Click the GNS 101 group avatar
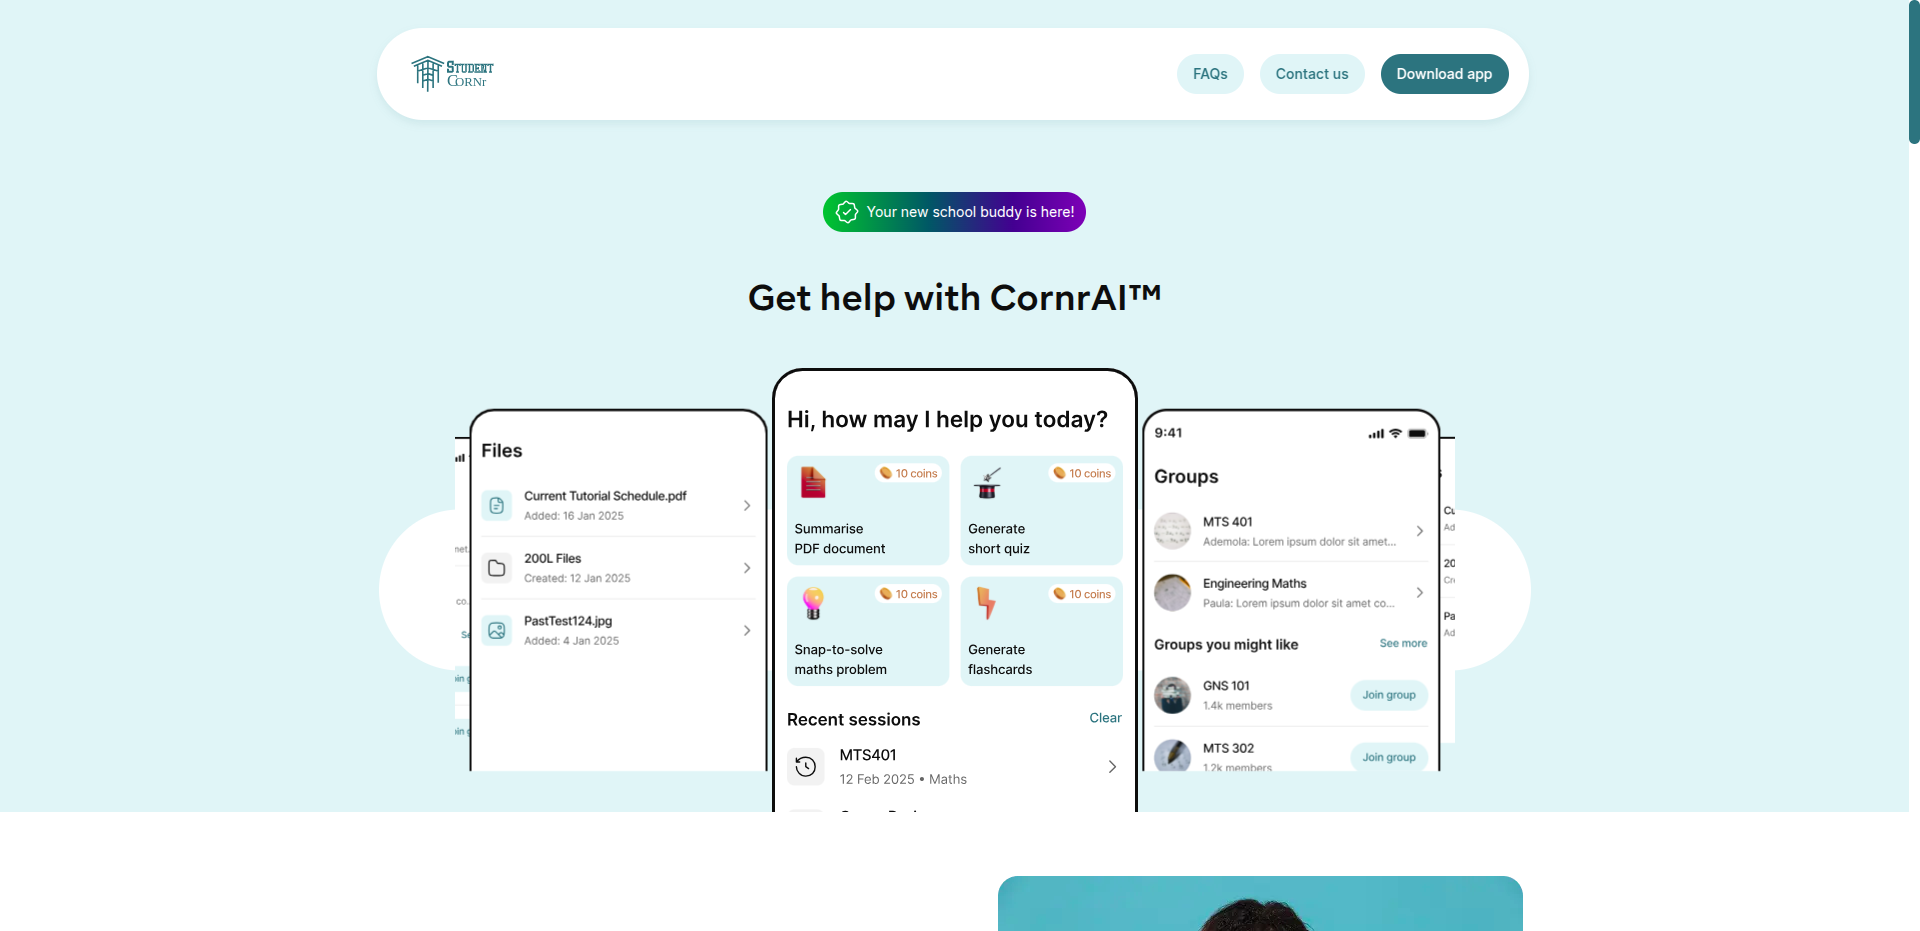Screen dimensions: 1920x931 [1173, 695]
